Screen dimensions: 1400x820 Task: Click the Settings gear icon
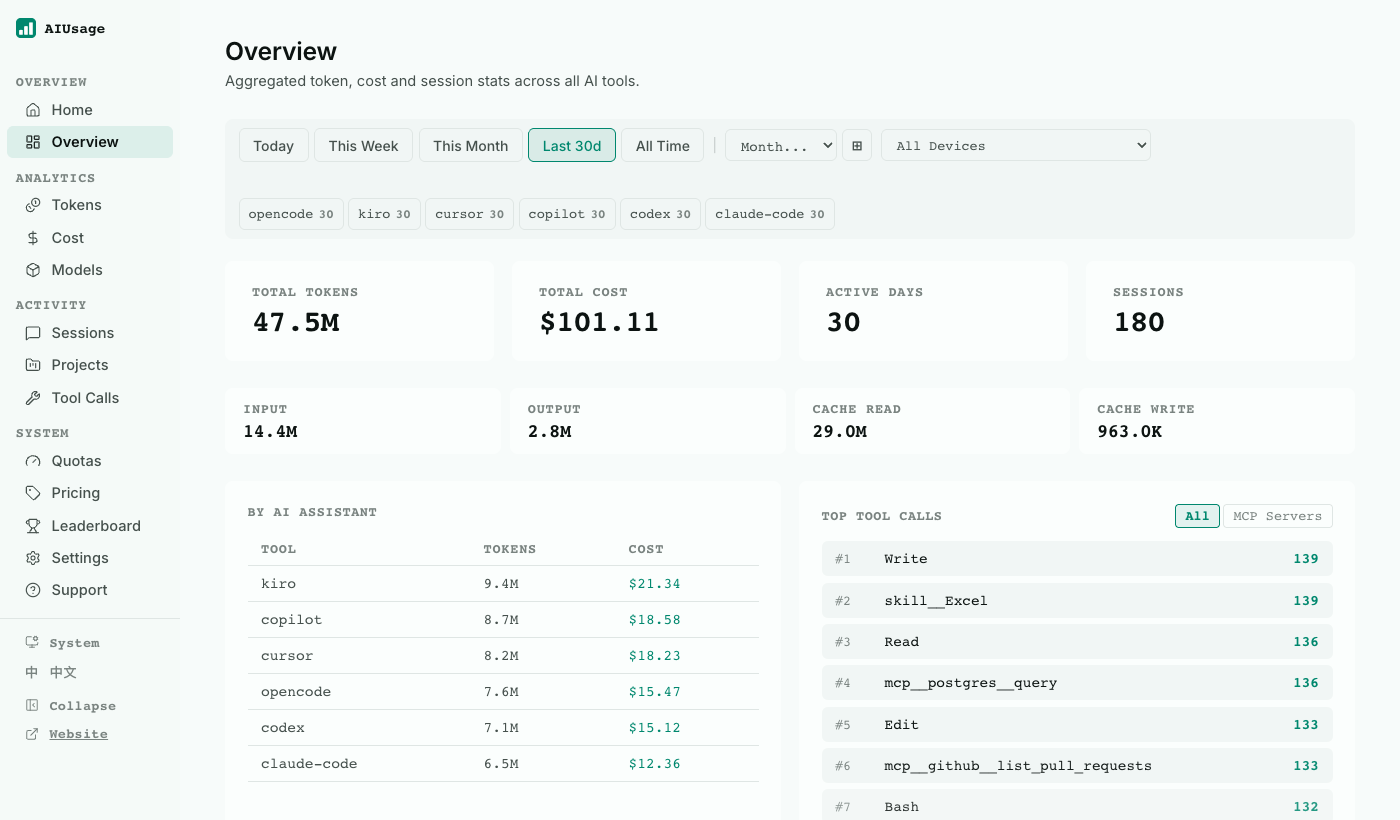point(33,558)
